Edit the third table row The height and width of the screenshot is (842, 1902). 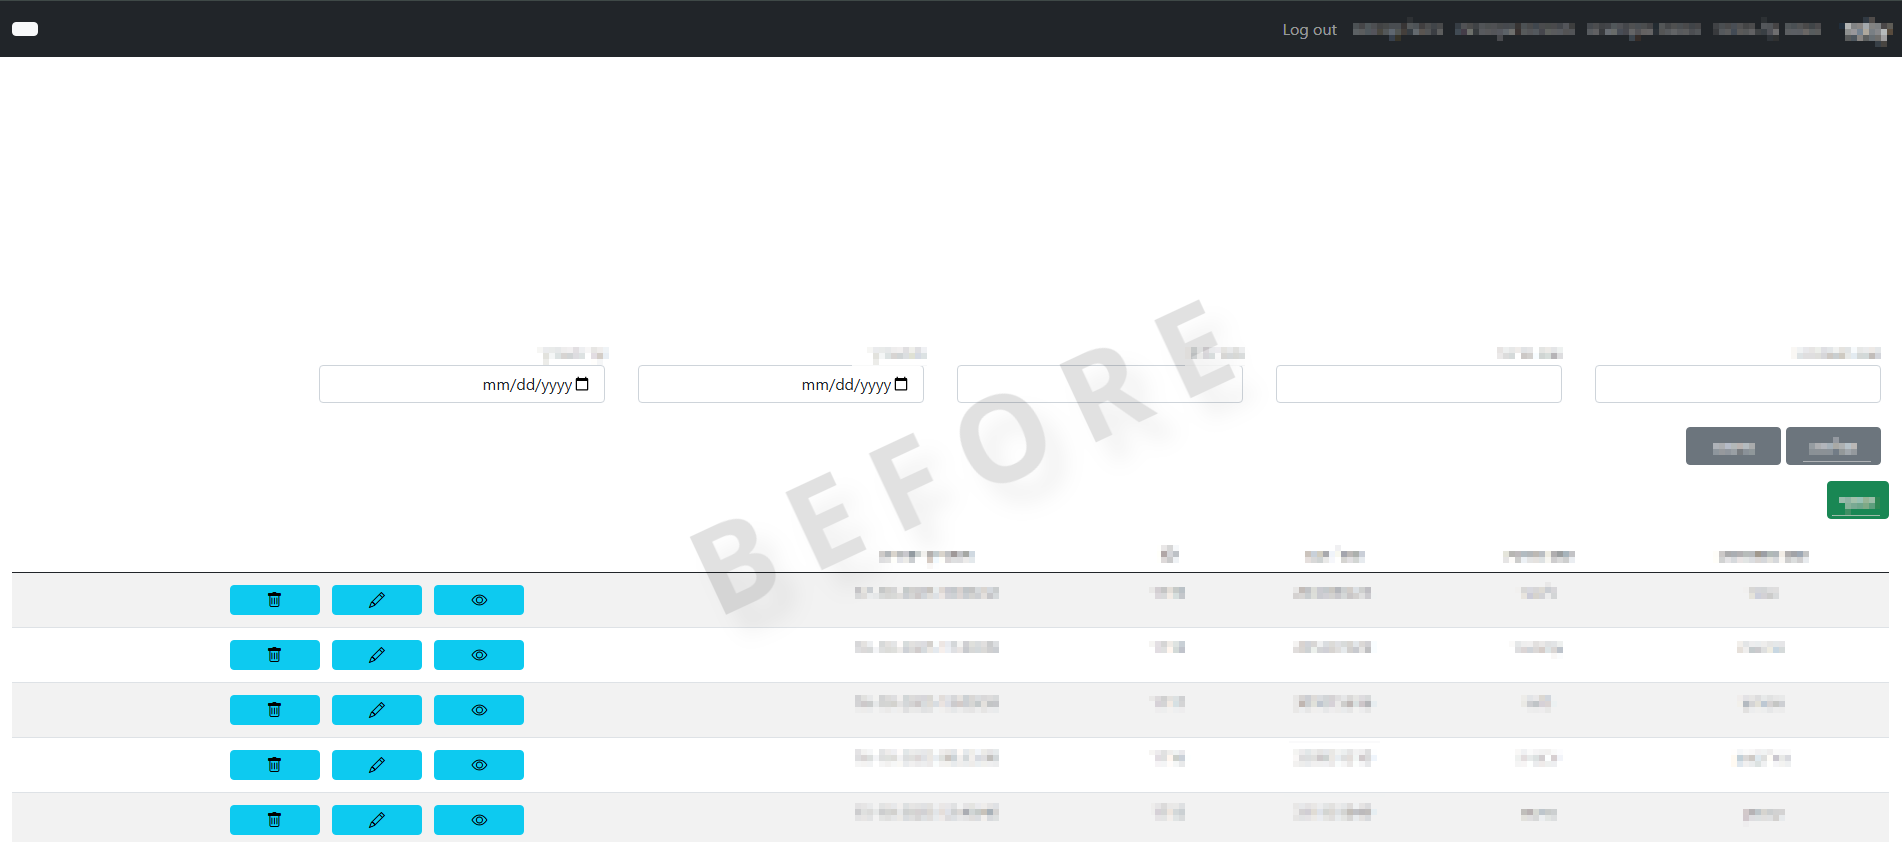[376, 710]
